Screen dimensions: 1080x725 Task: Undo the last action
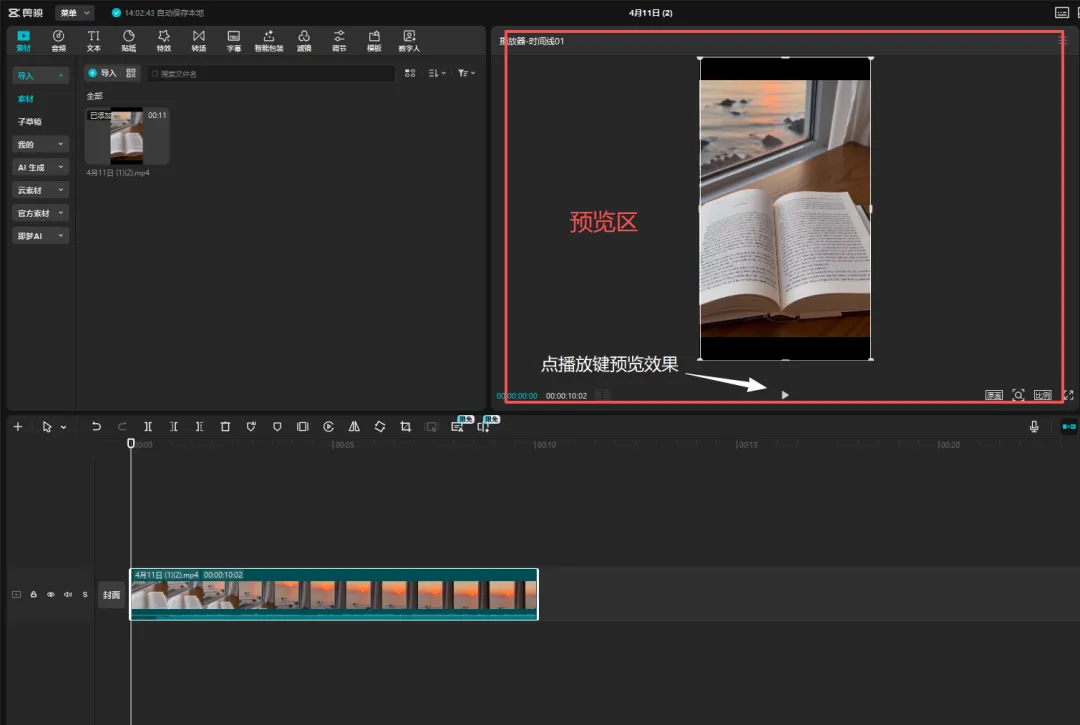click(96, 427)
